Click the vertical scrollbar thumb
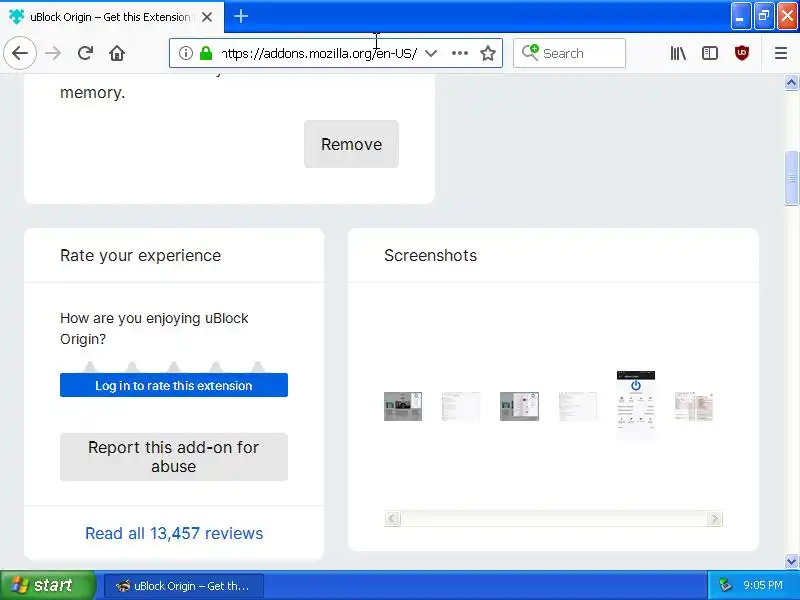The height and width of the screenshot is (600, 800). pos(791,178)
